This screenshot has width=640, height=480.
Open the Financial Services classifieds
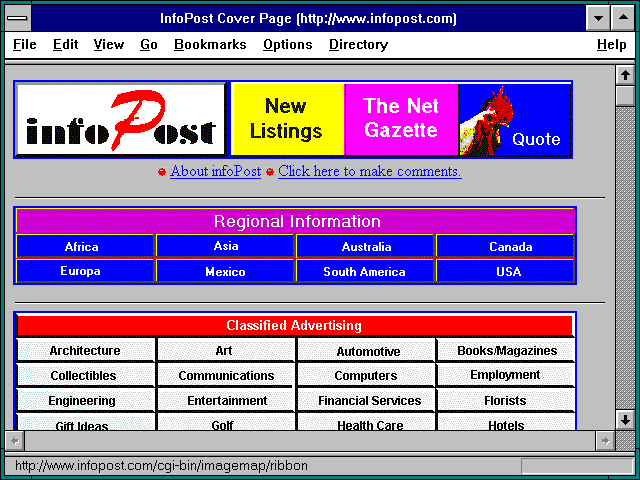366,400
